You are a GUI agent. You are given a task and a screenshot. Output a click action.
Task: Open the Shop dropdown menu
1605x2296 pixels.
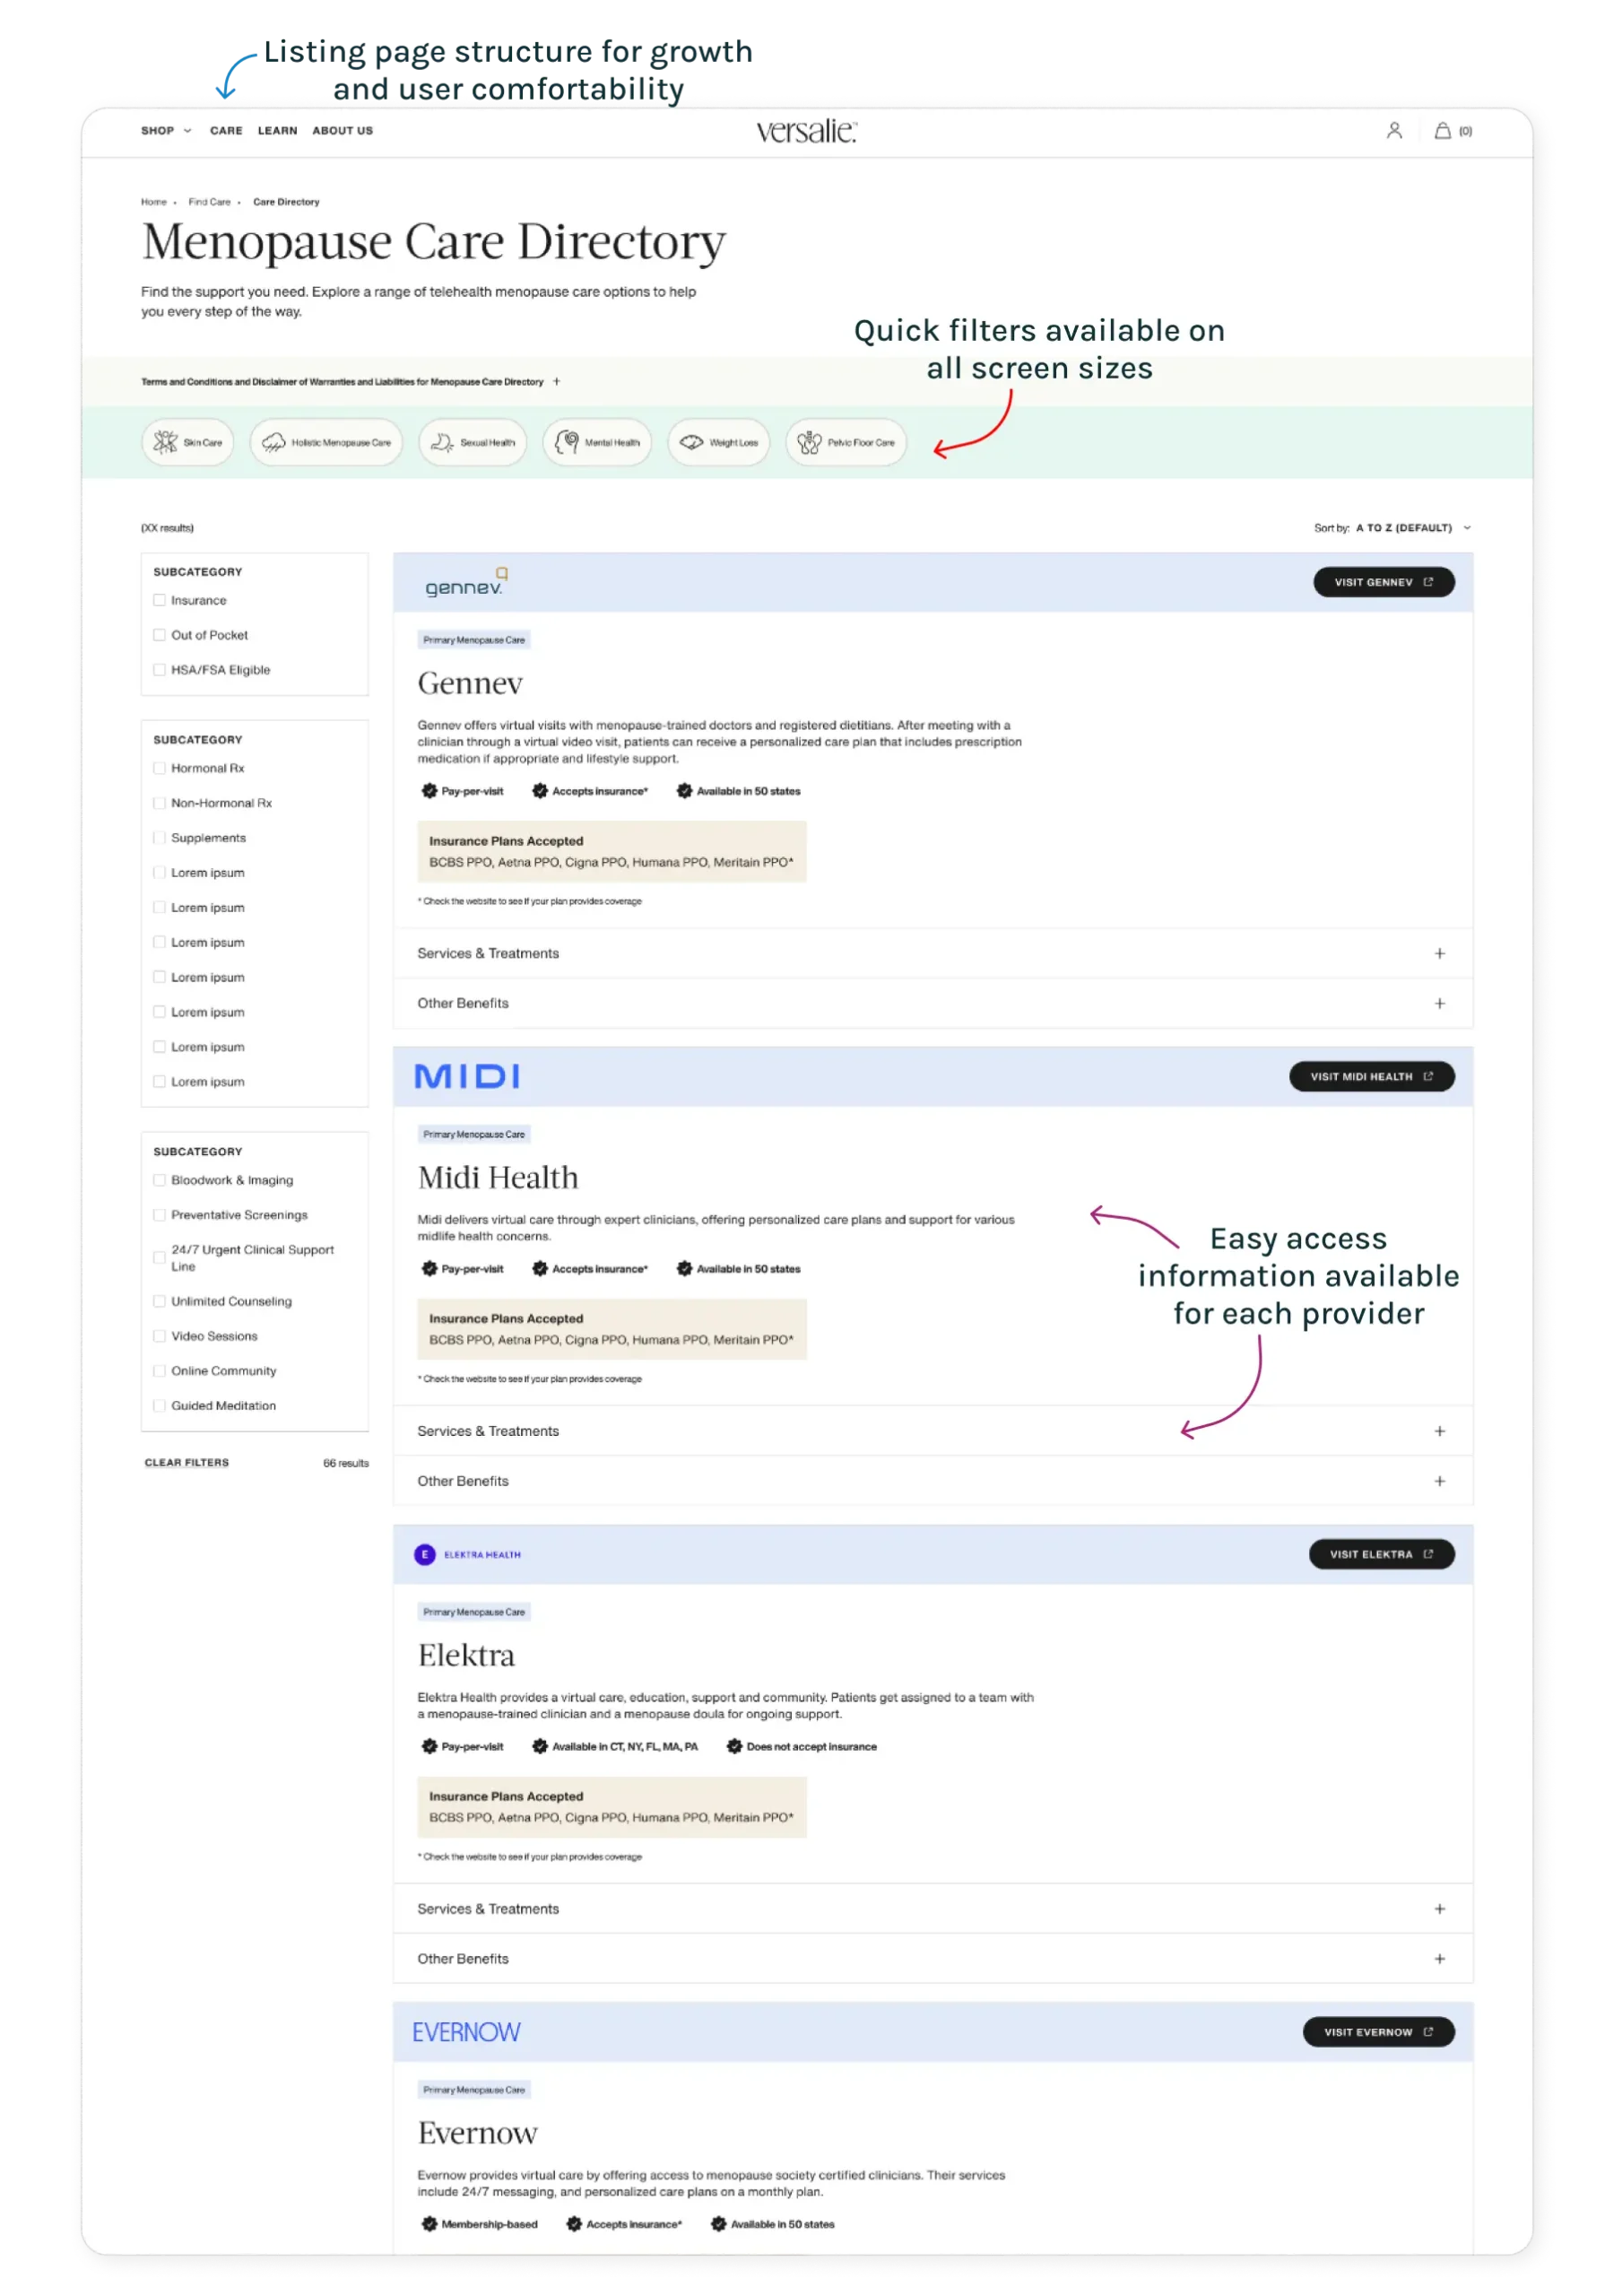click(x=166, y=131)
